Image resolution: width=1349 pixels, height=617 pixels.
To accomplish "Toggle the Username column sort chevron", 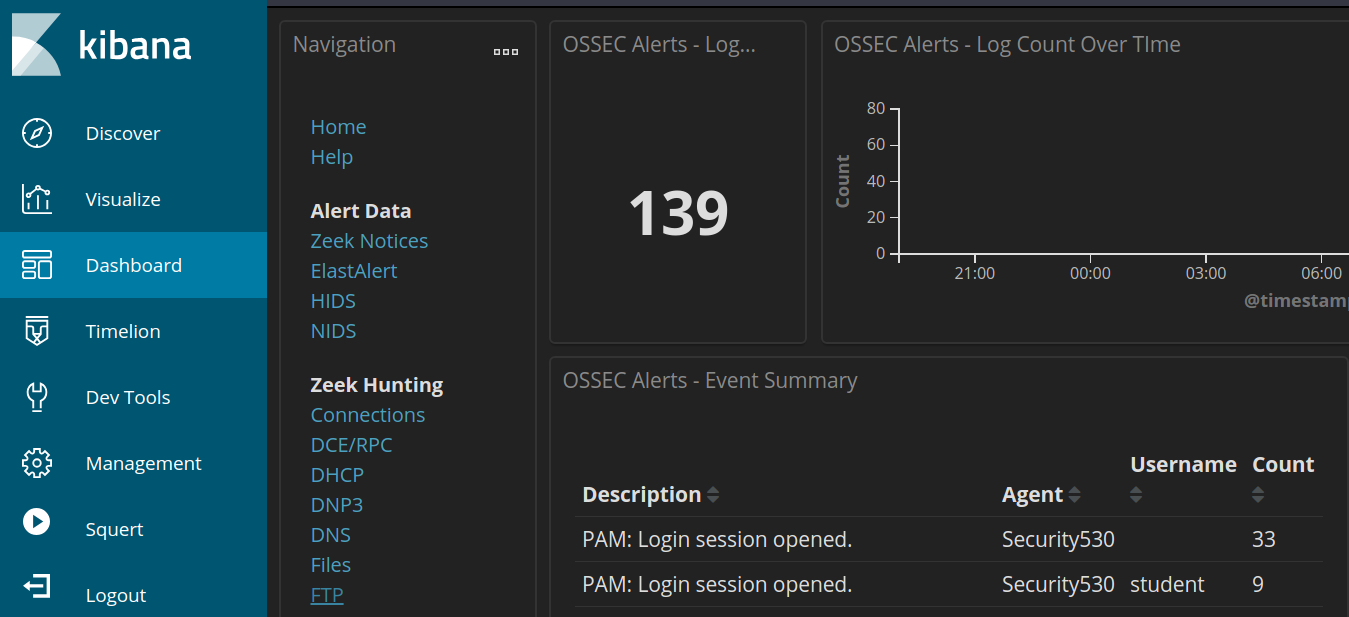I will point(1136,493).
